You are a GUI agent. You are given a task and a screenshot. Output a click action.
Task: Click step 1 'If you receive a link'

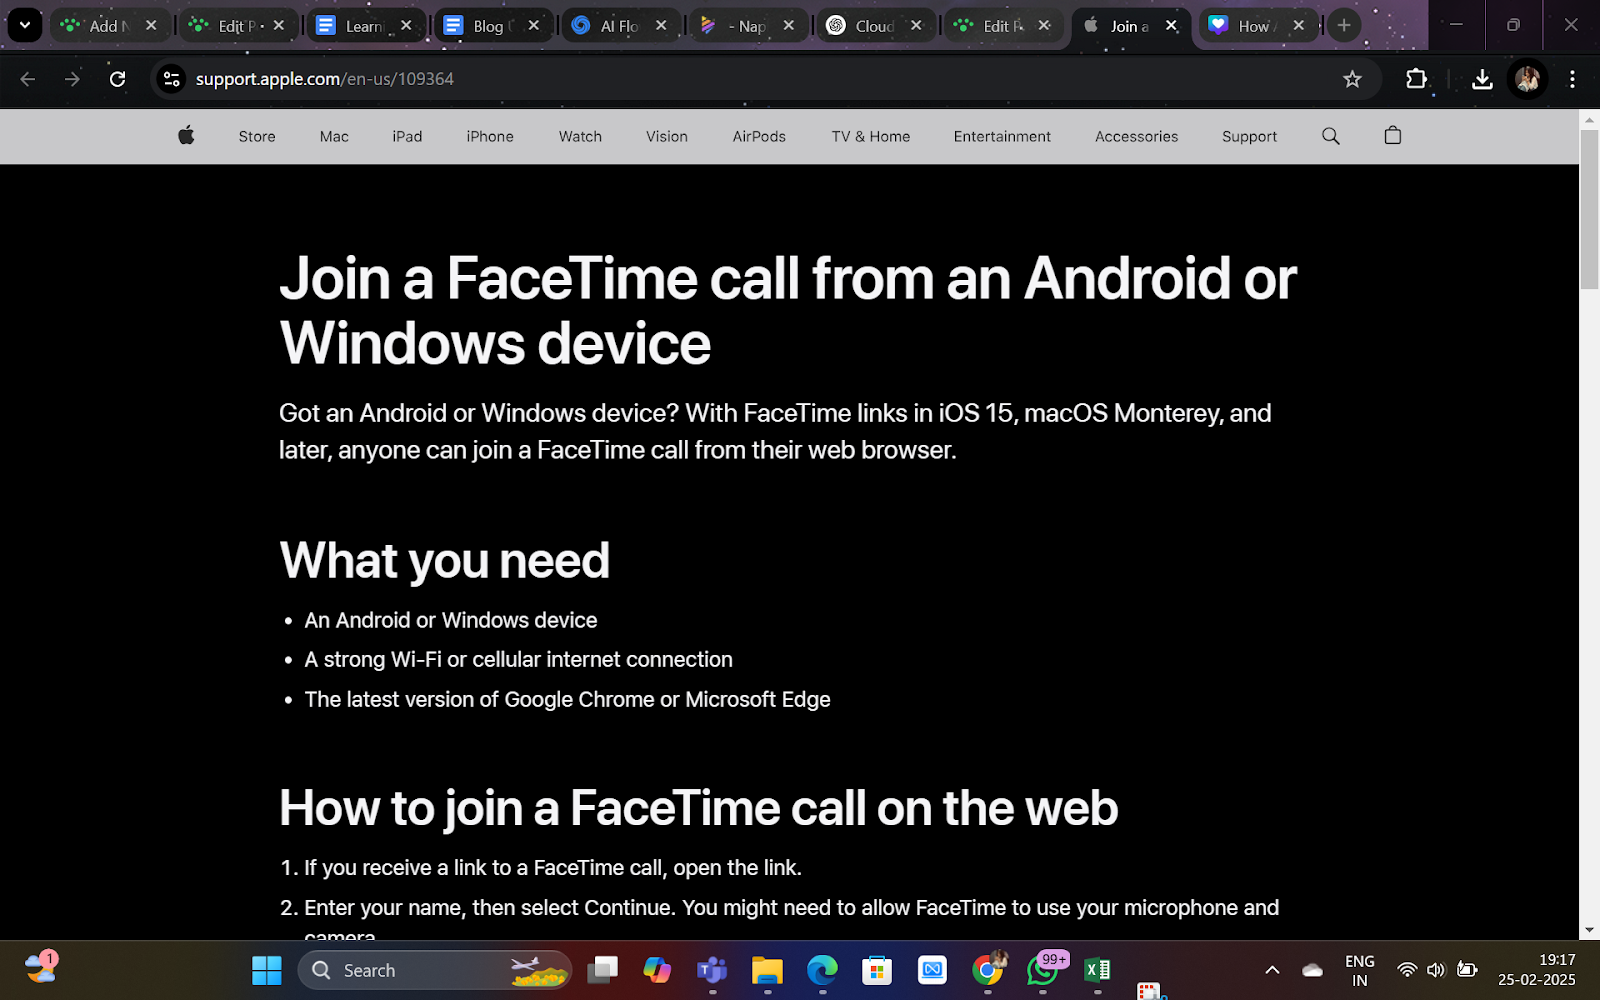coord(553,868)
